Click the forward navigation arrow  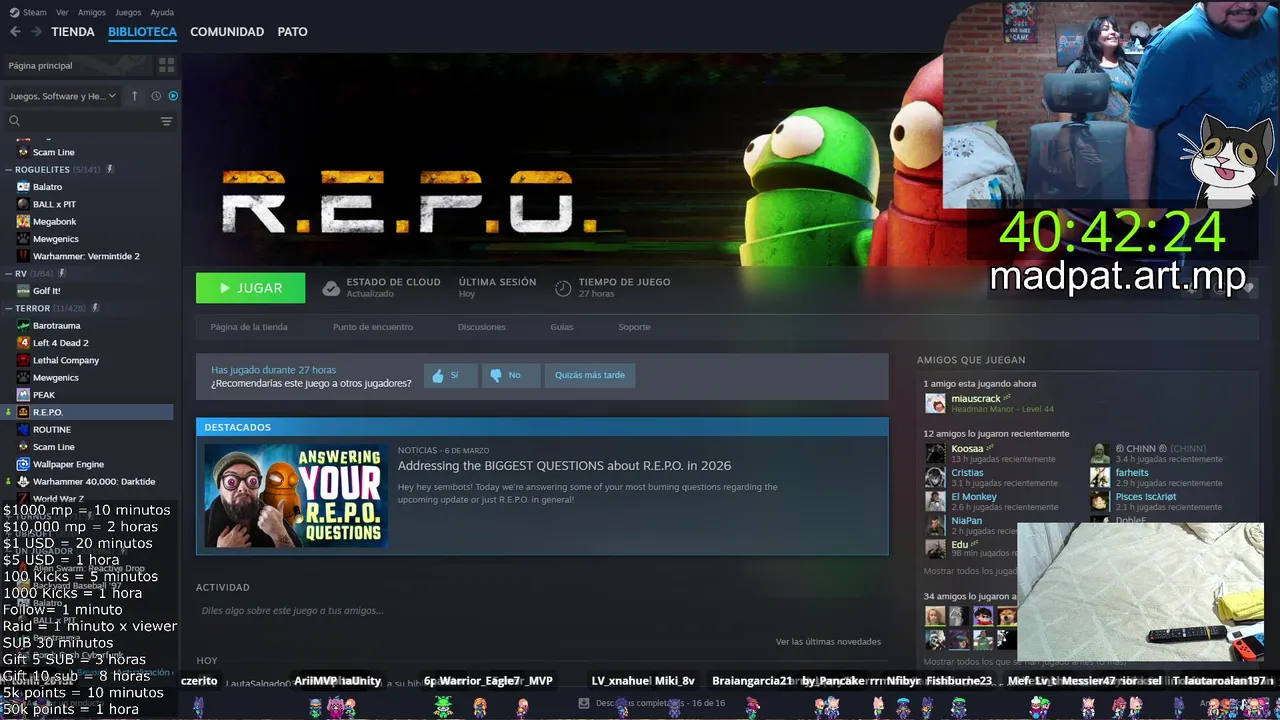tap(36, 32)
